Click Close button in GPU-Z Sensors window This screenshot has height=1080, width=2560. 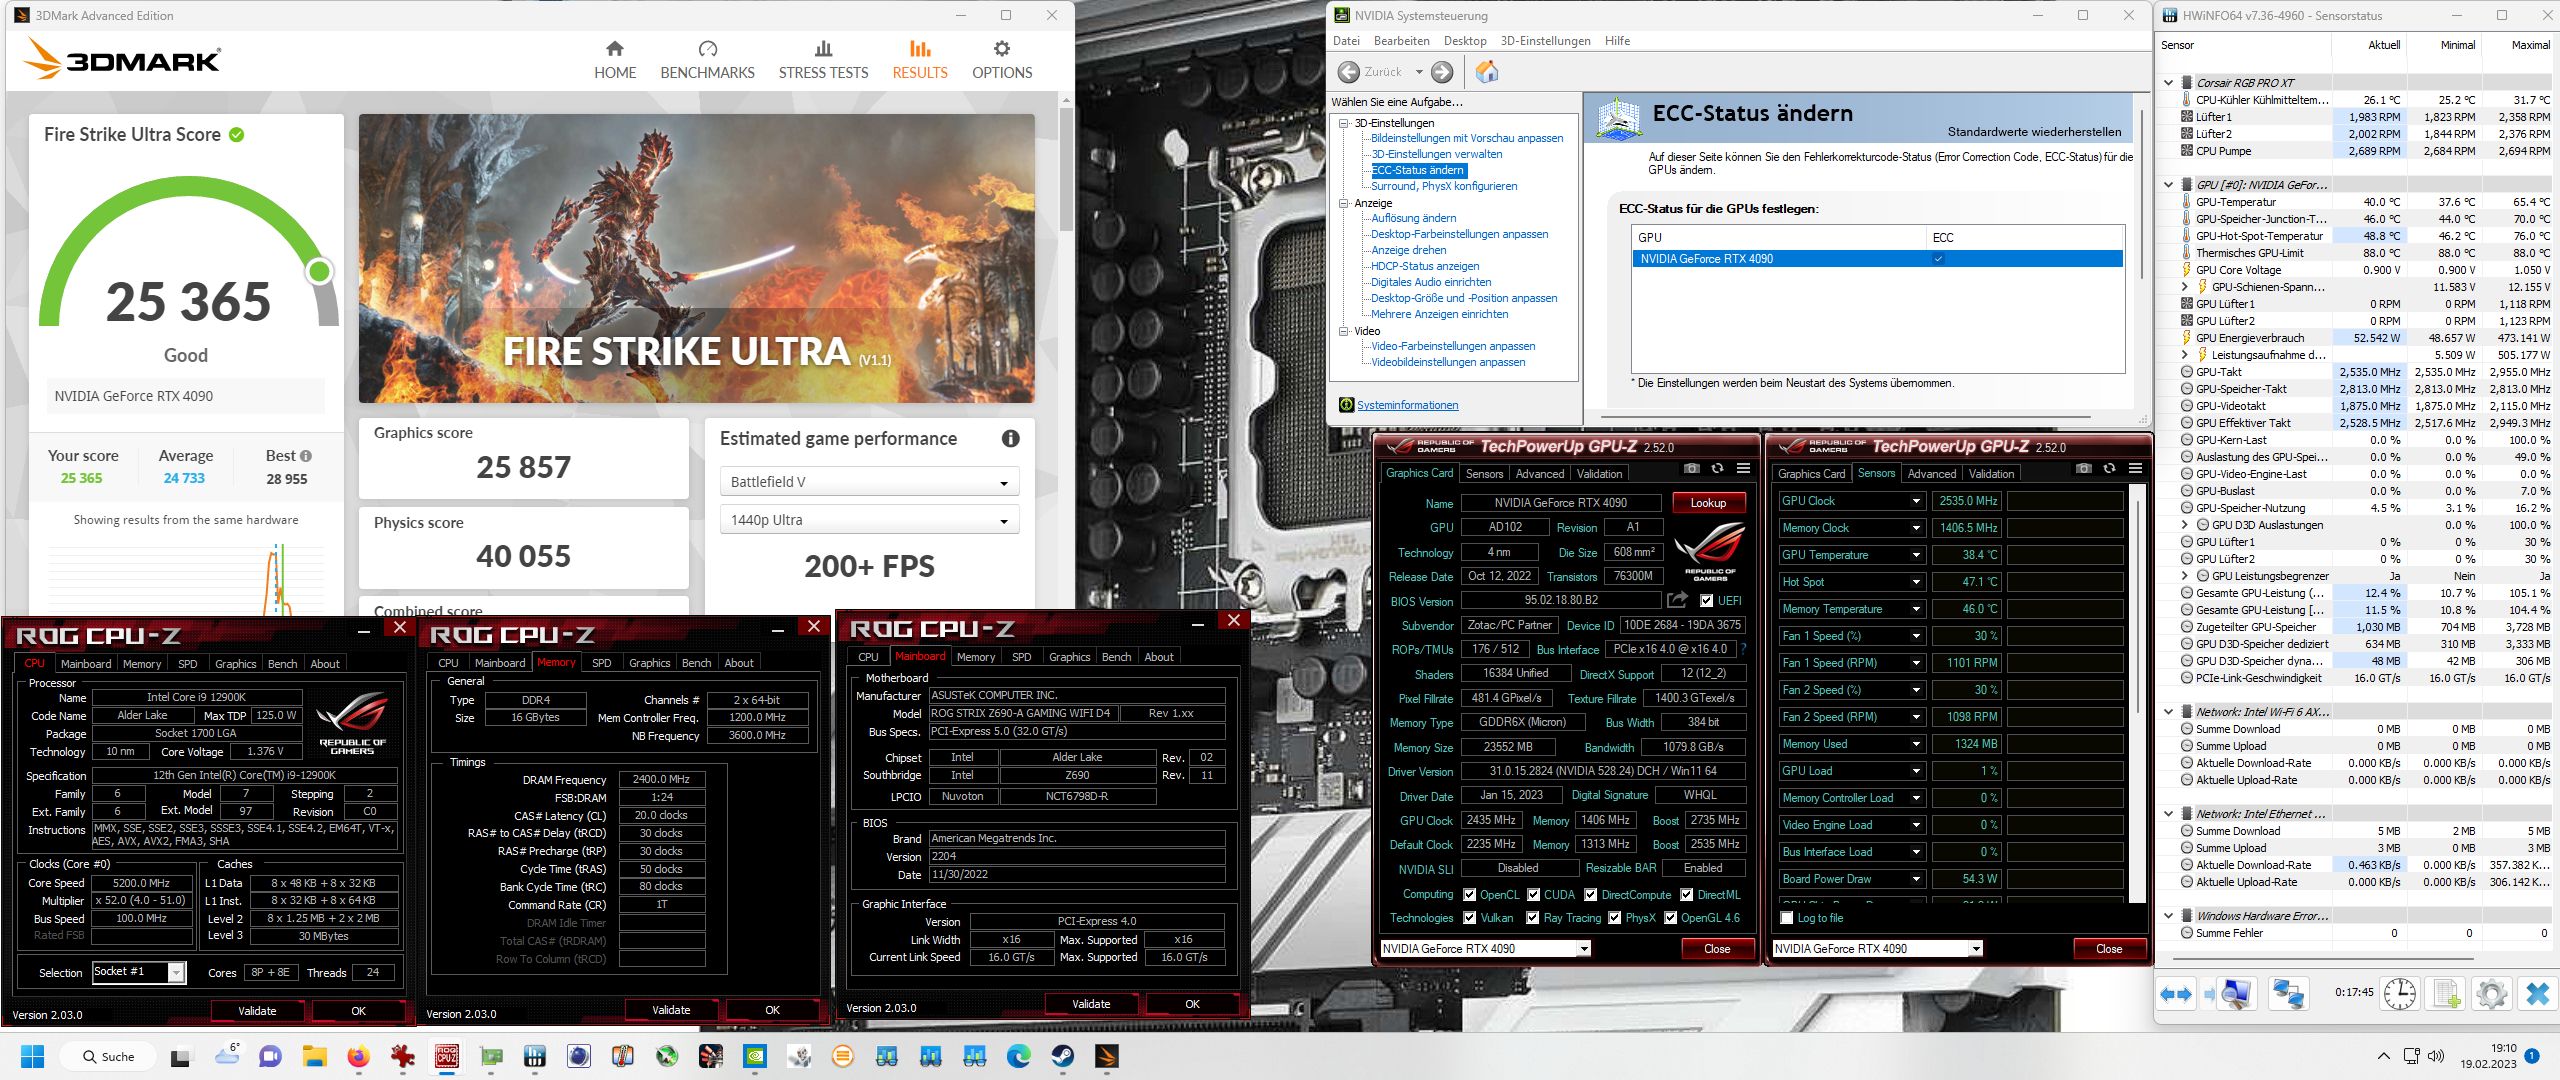click(2108, 949)
